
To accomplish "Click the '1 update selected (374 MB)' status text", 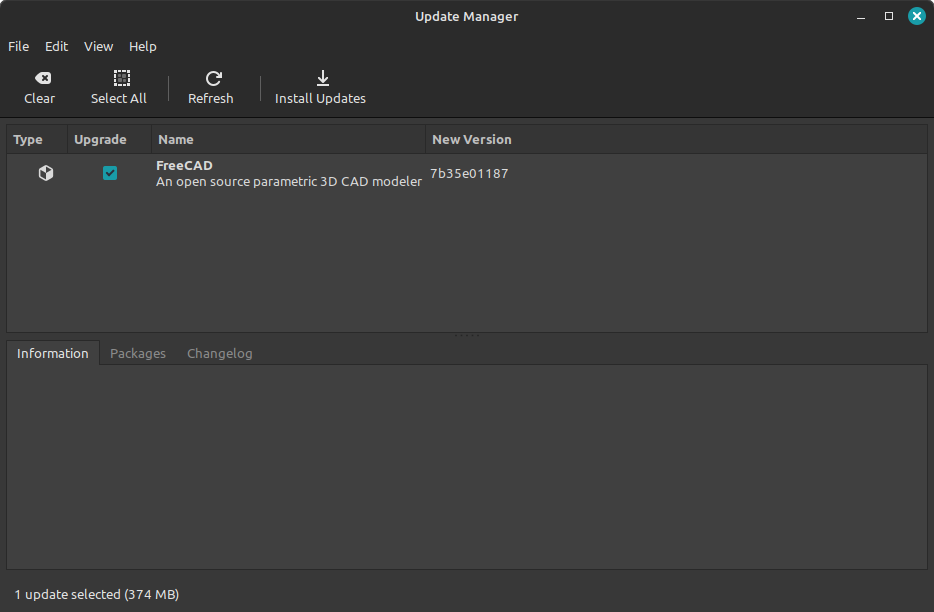I will (x=96, y=594).
